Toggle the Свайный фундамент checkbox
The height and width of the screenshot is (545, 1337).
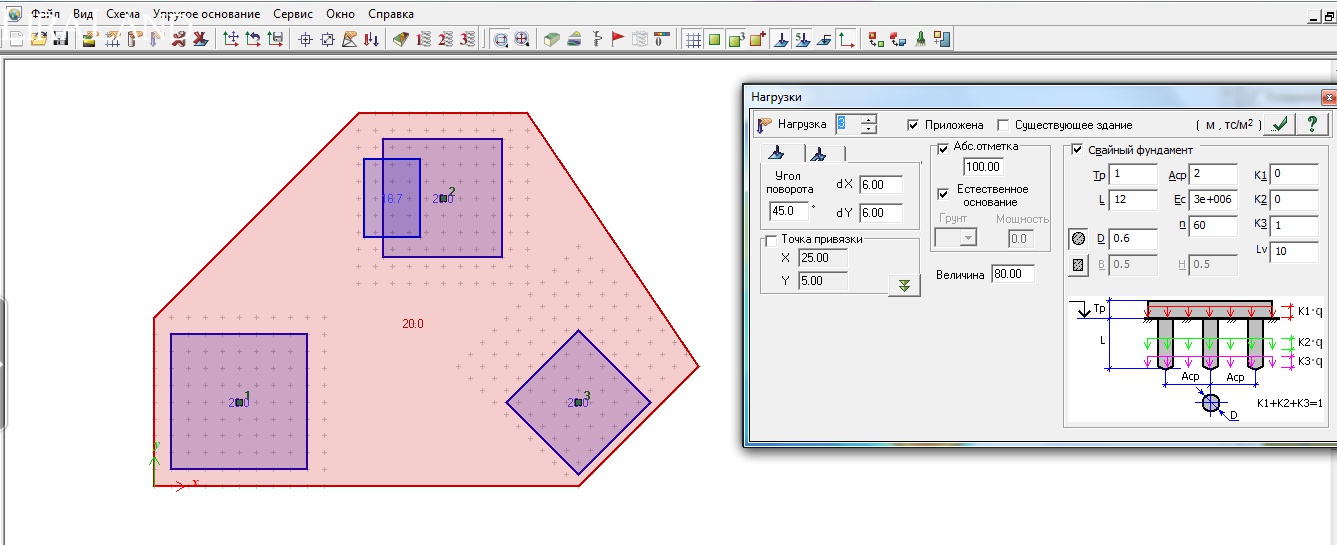click(x=1077, y=150)
